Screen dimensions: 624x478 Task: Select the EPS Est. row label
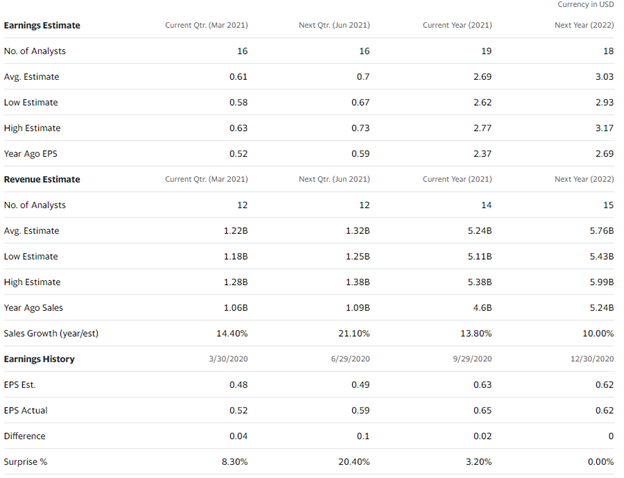click(x=24, y=384)
